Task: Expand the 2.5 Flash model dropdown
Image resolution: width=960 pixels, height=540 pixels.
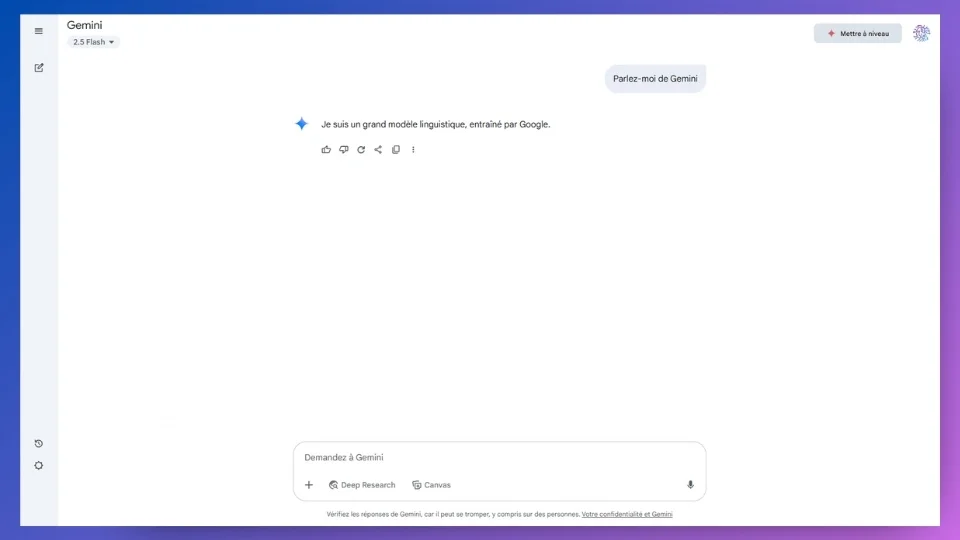Action: click(x=93, y=42)
